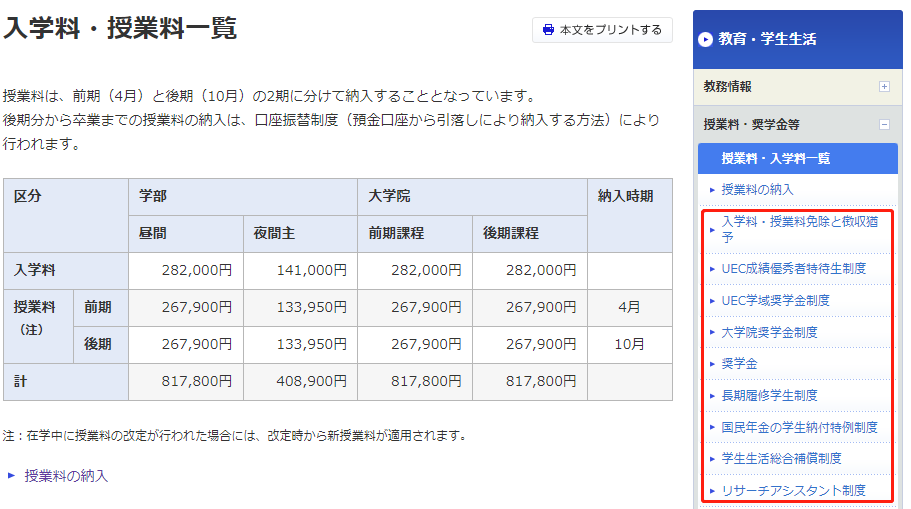Follow the 授業料の納入 link below the table
Screen dimensions: 911x509
point(66,476)
